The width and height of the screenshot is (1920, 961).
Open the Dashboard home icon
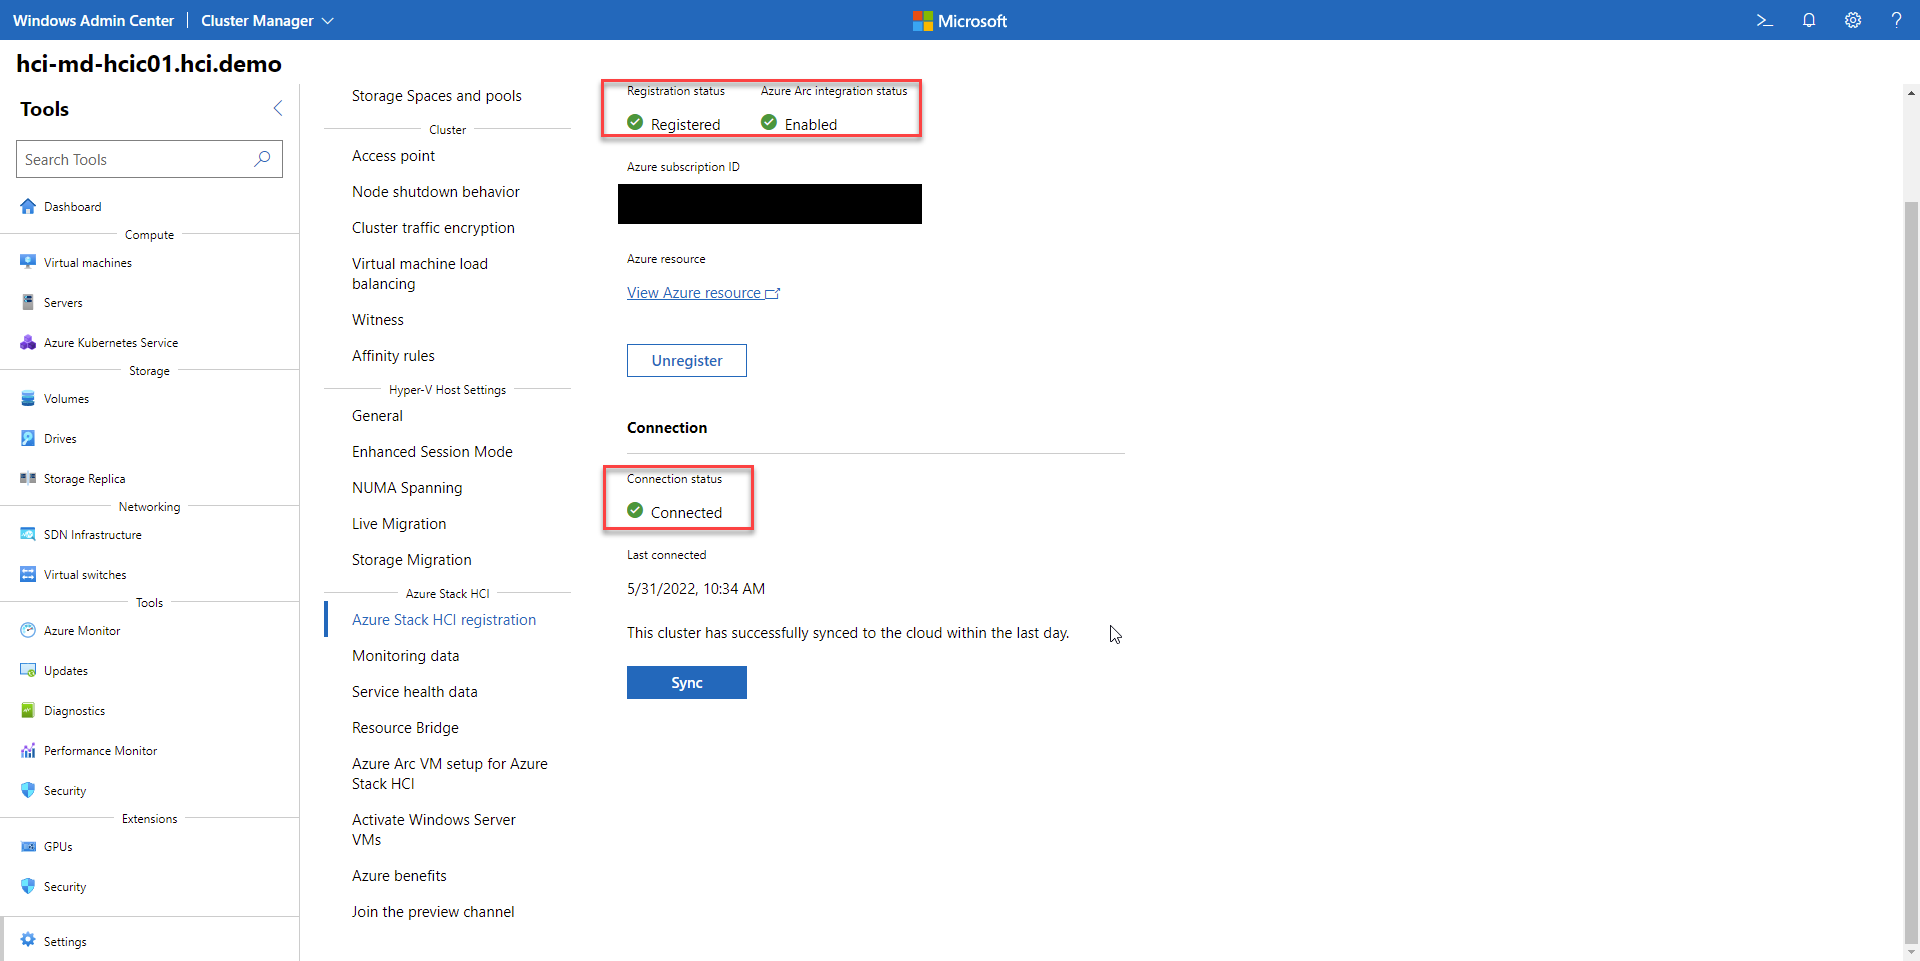tap(28, 206)
